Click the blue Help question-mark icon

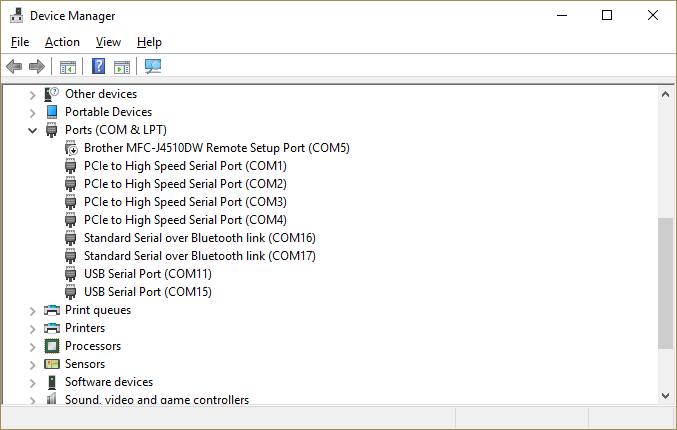click(x=98, y=66)
